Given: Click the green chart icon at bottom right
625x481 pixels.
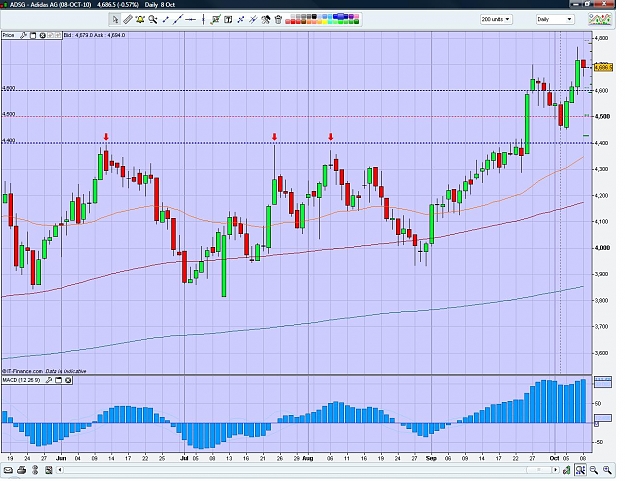Looking at the screenshot, I should (x=567, y=470).
